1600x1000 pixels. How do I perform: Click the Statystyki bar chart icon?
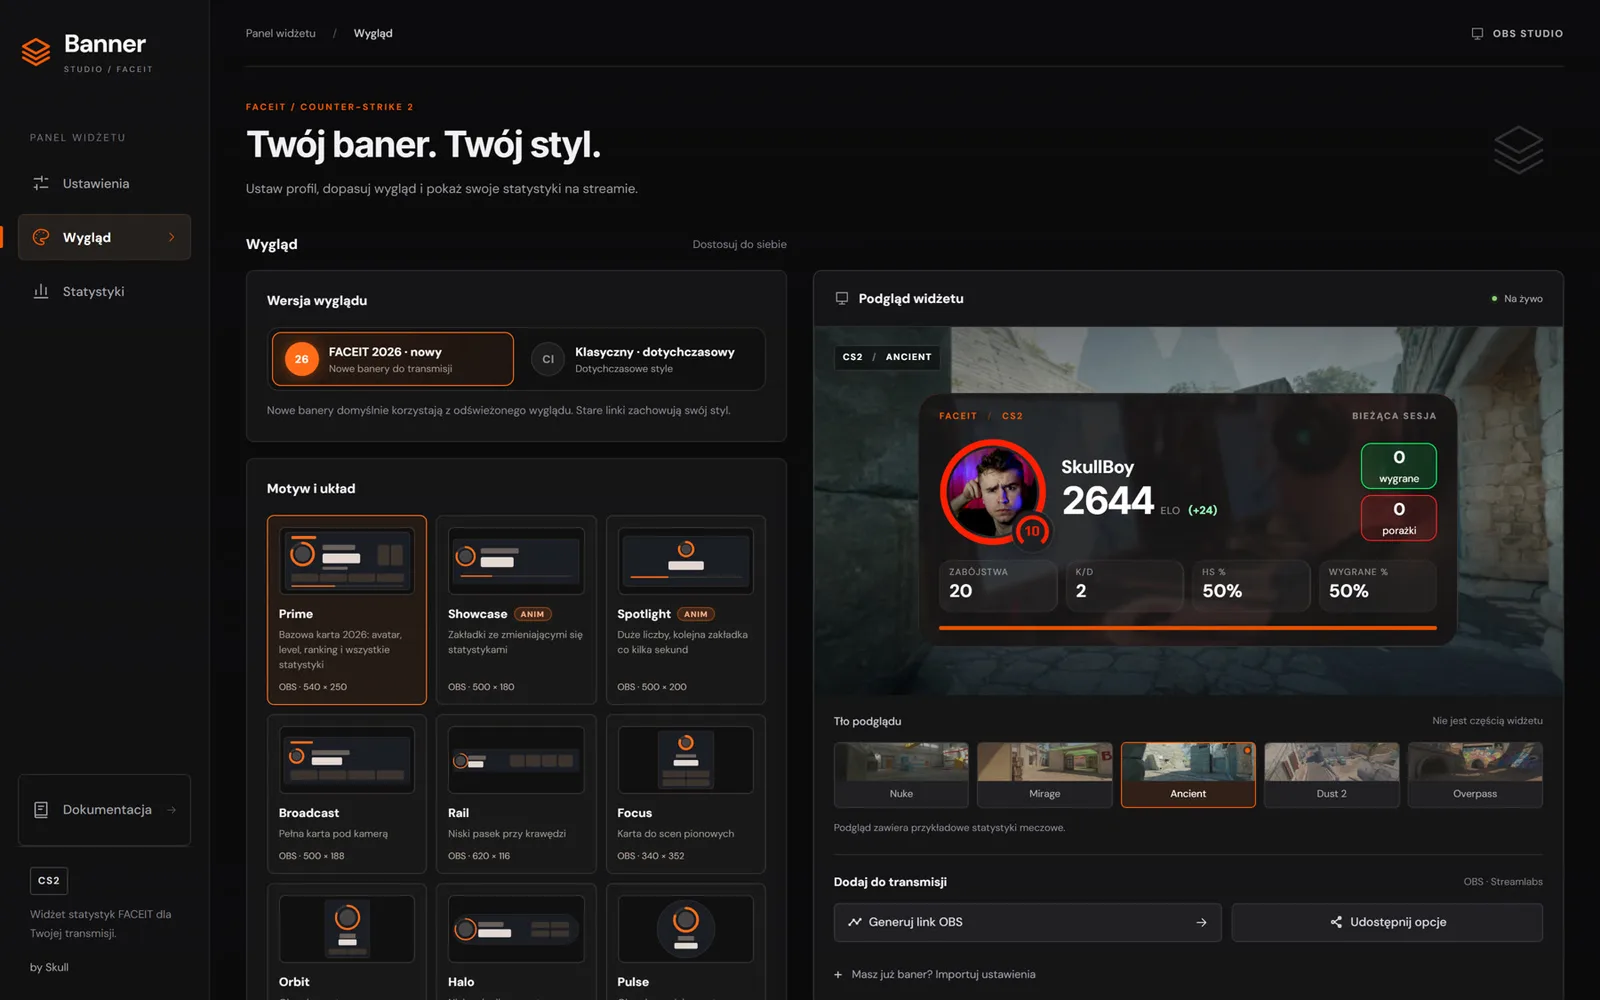coord(41,291)
